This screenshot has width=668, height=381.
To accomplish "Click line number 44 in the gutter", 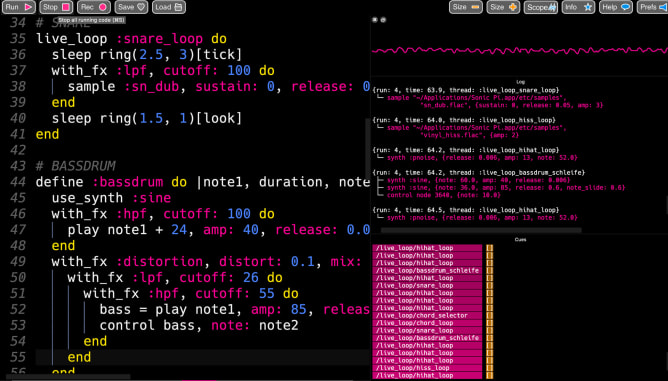I will [17, 182].
